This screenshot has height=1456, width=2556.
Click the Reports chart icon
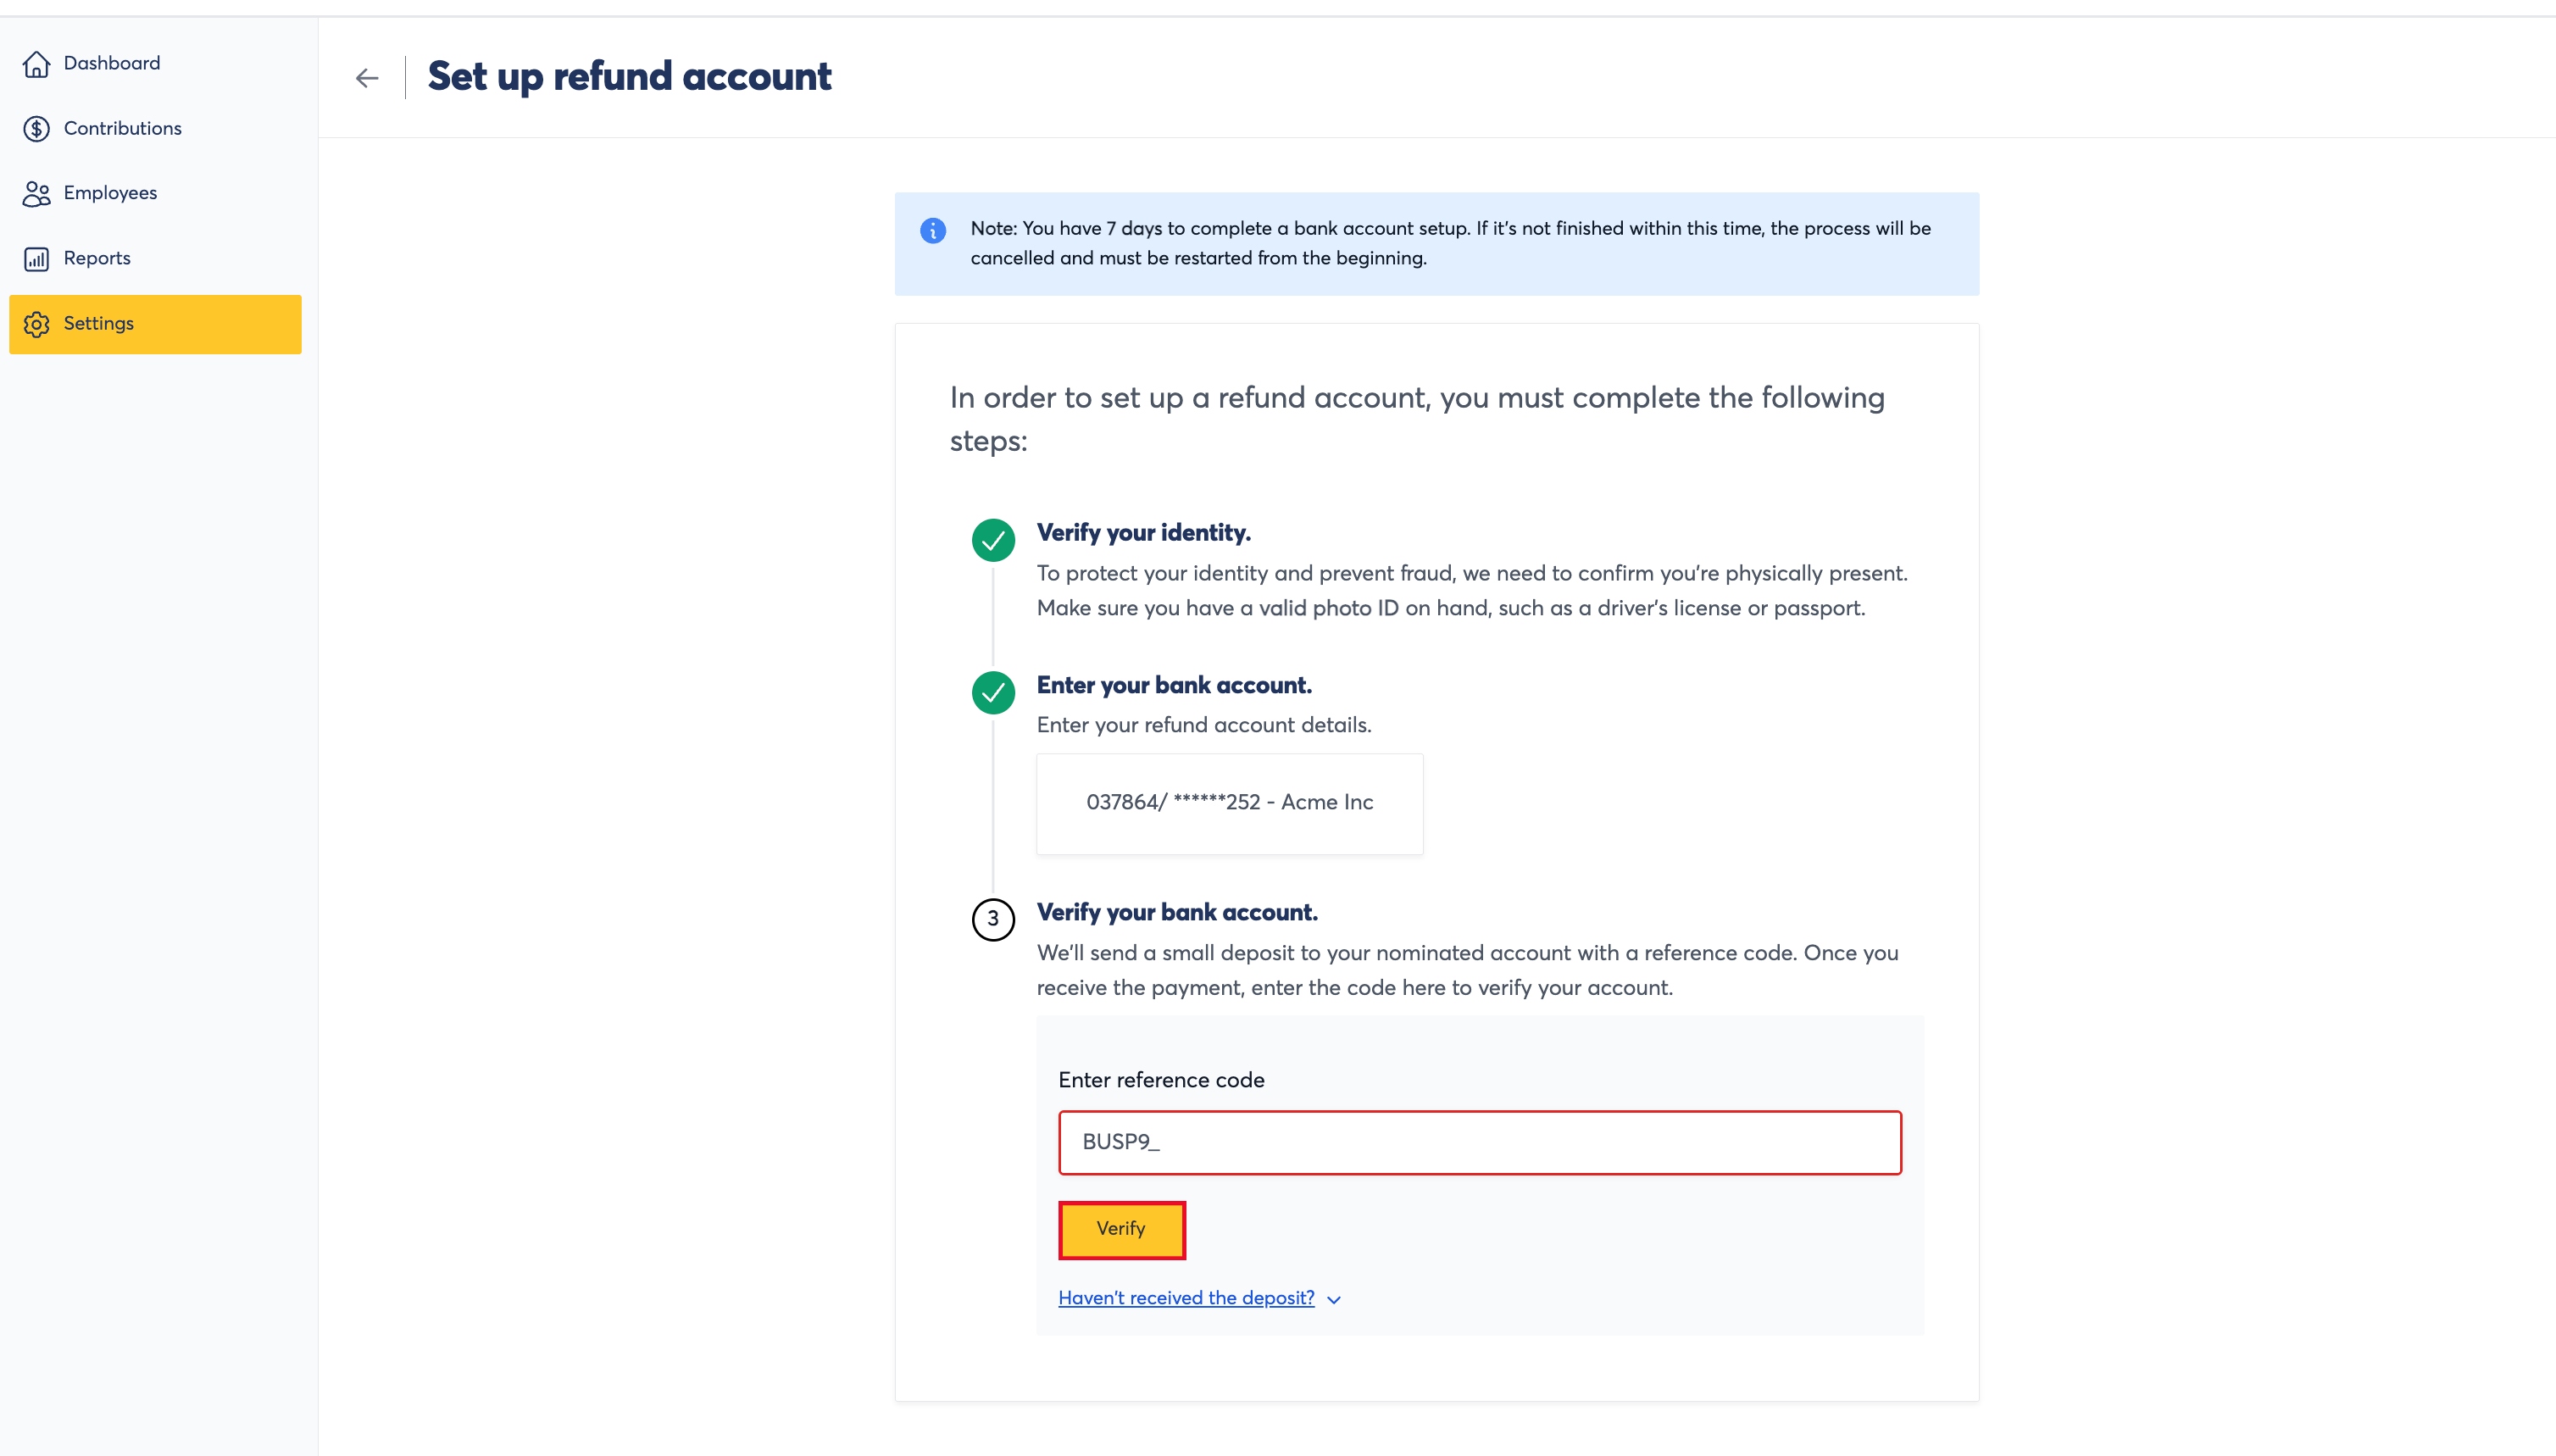coord(36,259)
